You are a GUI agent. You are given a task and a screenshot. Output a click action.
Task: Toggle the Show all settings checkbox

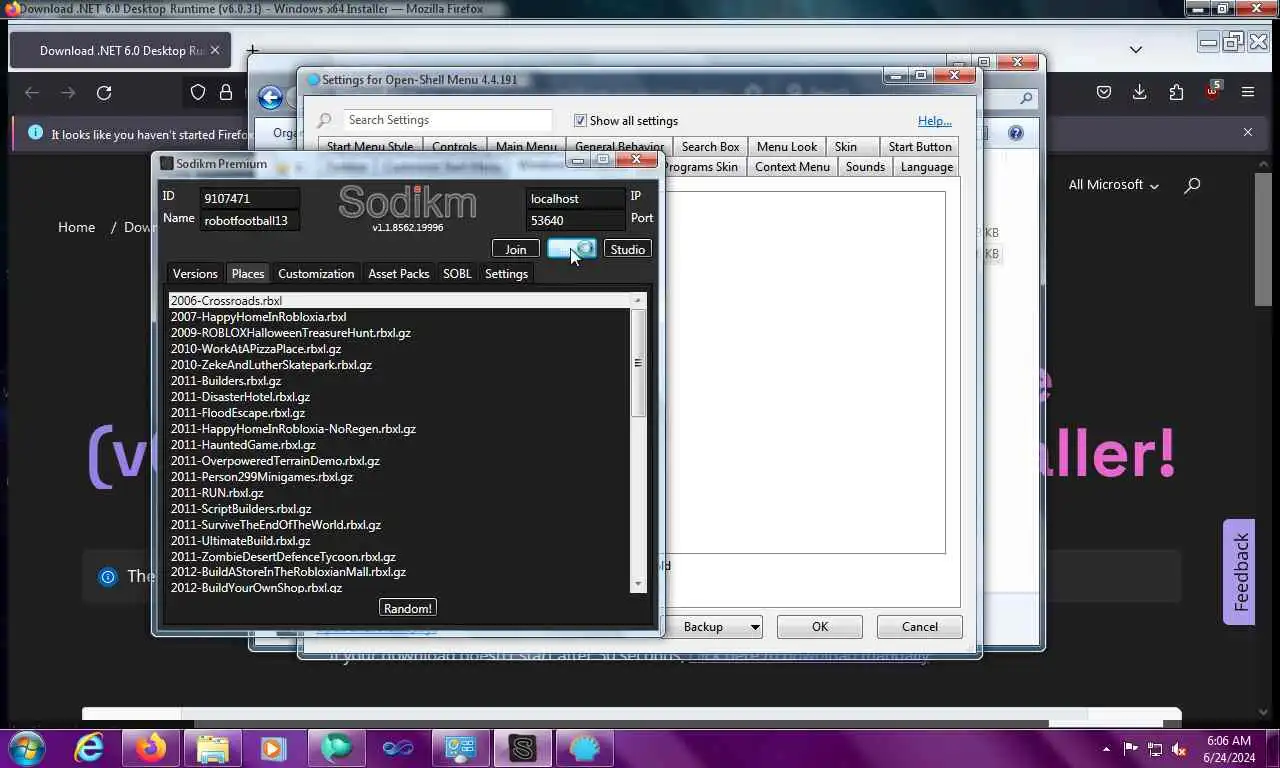pos(580,120)
